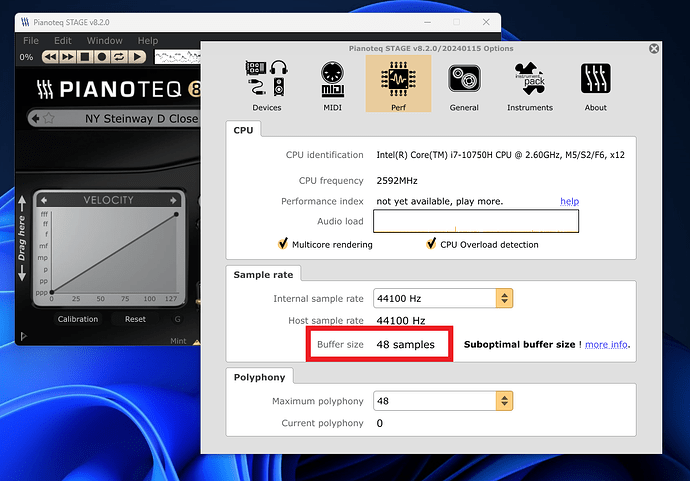
Task: Open the MIDI options tab
Action: coord(332,84)
